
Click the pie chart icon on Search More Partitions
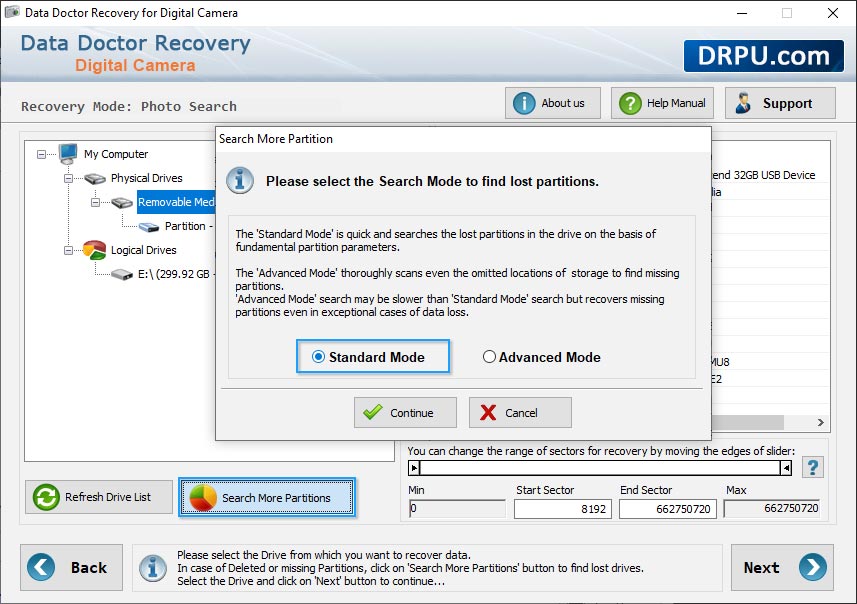tap(203, 498)
